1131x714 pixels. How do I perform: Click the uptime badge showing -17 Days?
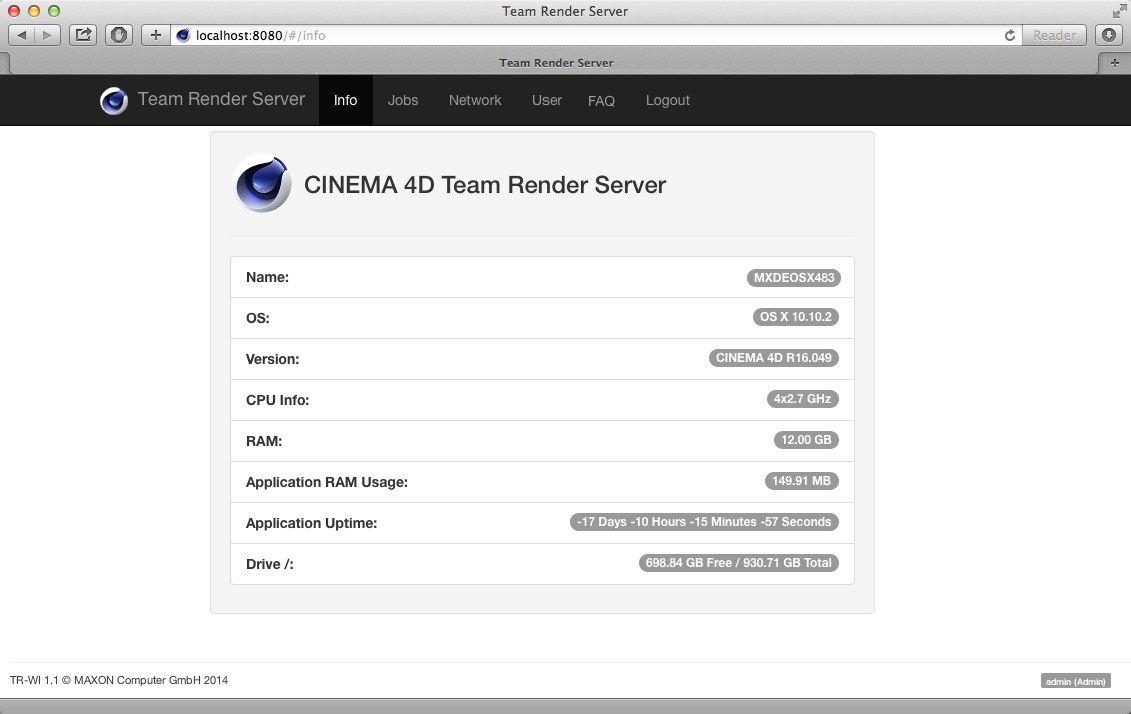click(x=704, y=522)
